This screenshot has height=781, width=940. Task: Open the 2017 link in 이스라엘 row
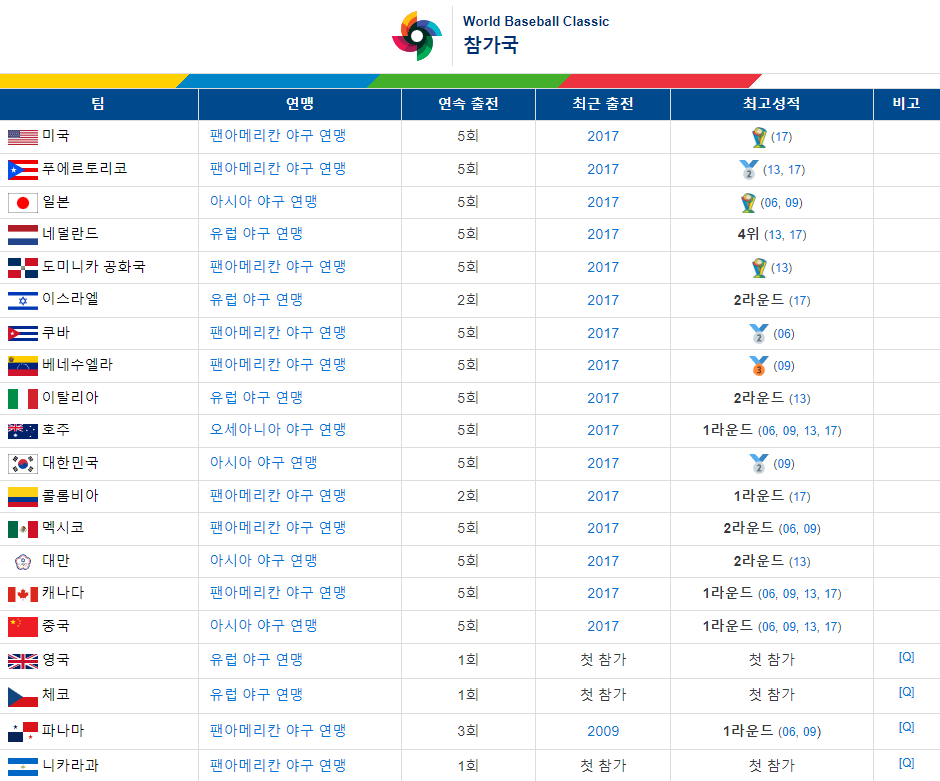(x=603, y=300)
